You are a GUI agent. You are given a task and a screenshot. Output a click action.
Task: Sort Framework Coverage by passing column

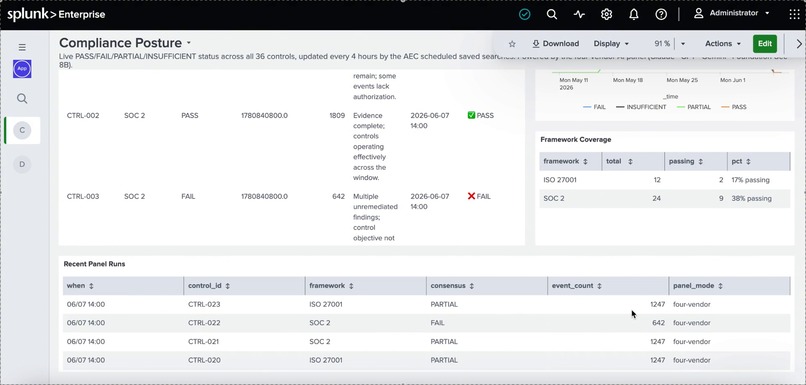tap(696, 161)
